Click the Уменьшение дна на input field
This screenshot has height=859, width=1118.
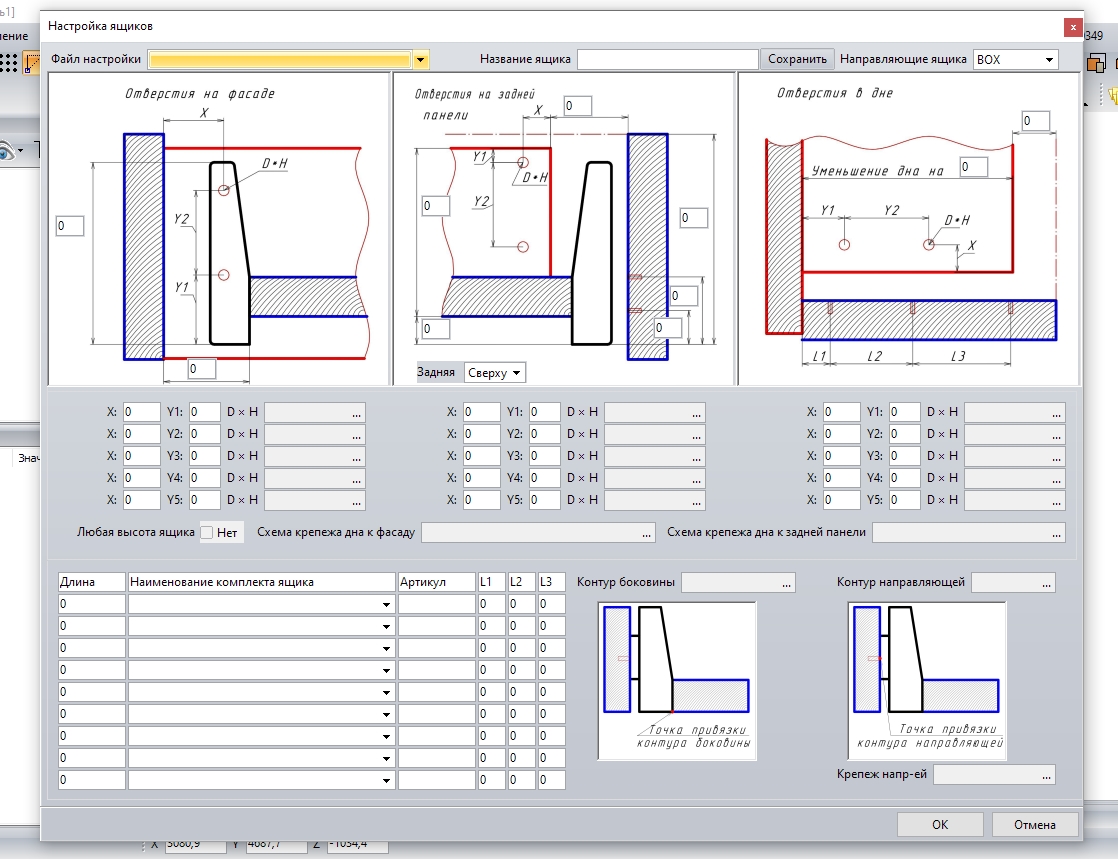click(x=972, y=167)
